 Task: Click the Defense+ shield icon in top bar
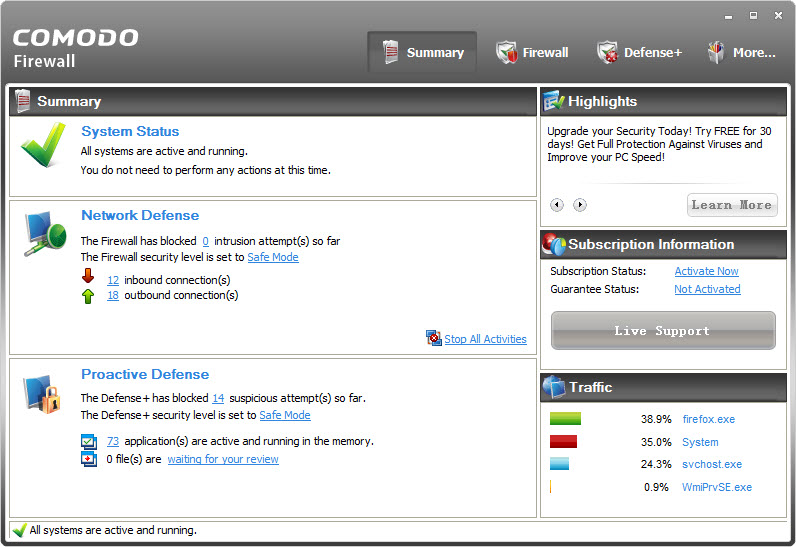[608, 52]
